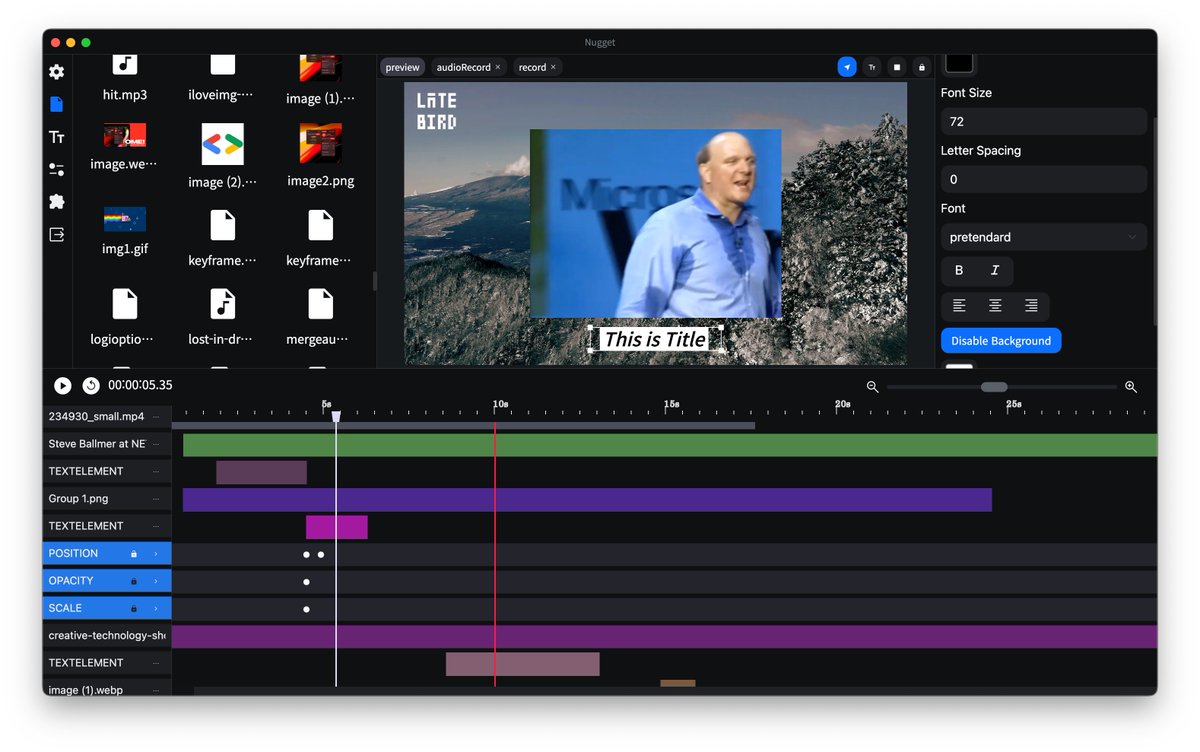Open the extensions puzzle icon
The height and width of the screenshot is (752, 1200).
tap(57, 202)
